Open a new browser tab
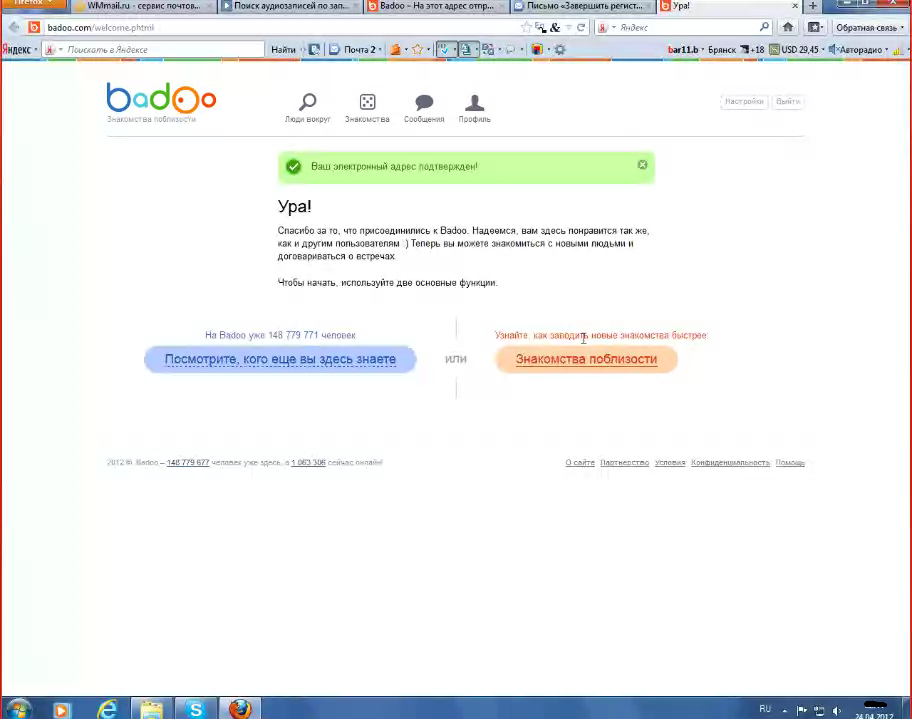The width and height of the screenshot is (912, 720). 813,6
